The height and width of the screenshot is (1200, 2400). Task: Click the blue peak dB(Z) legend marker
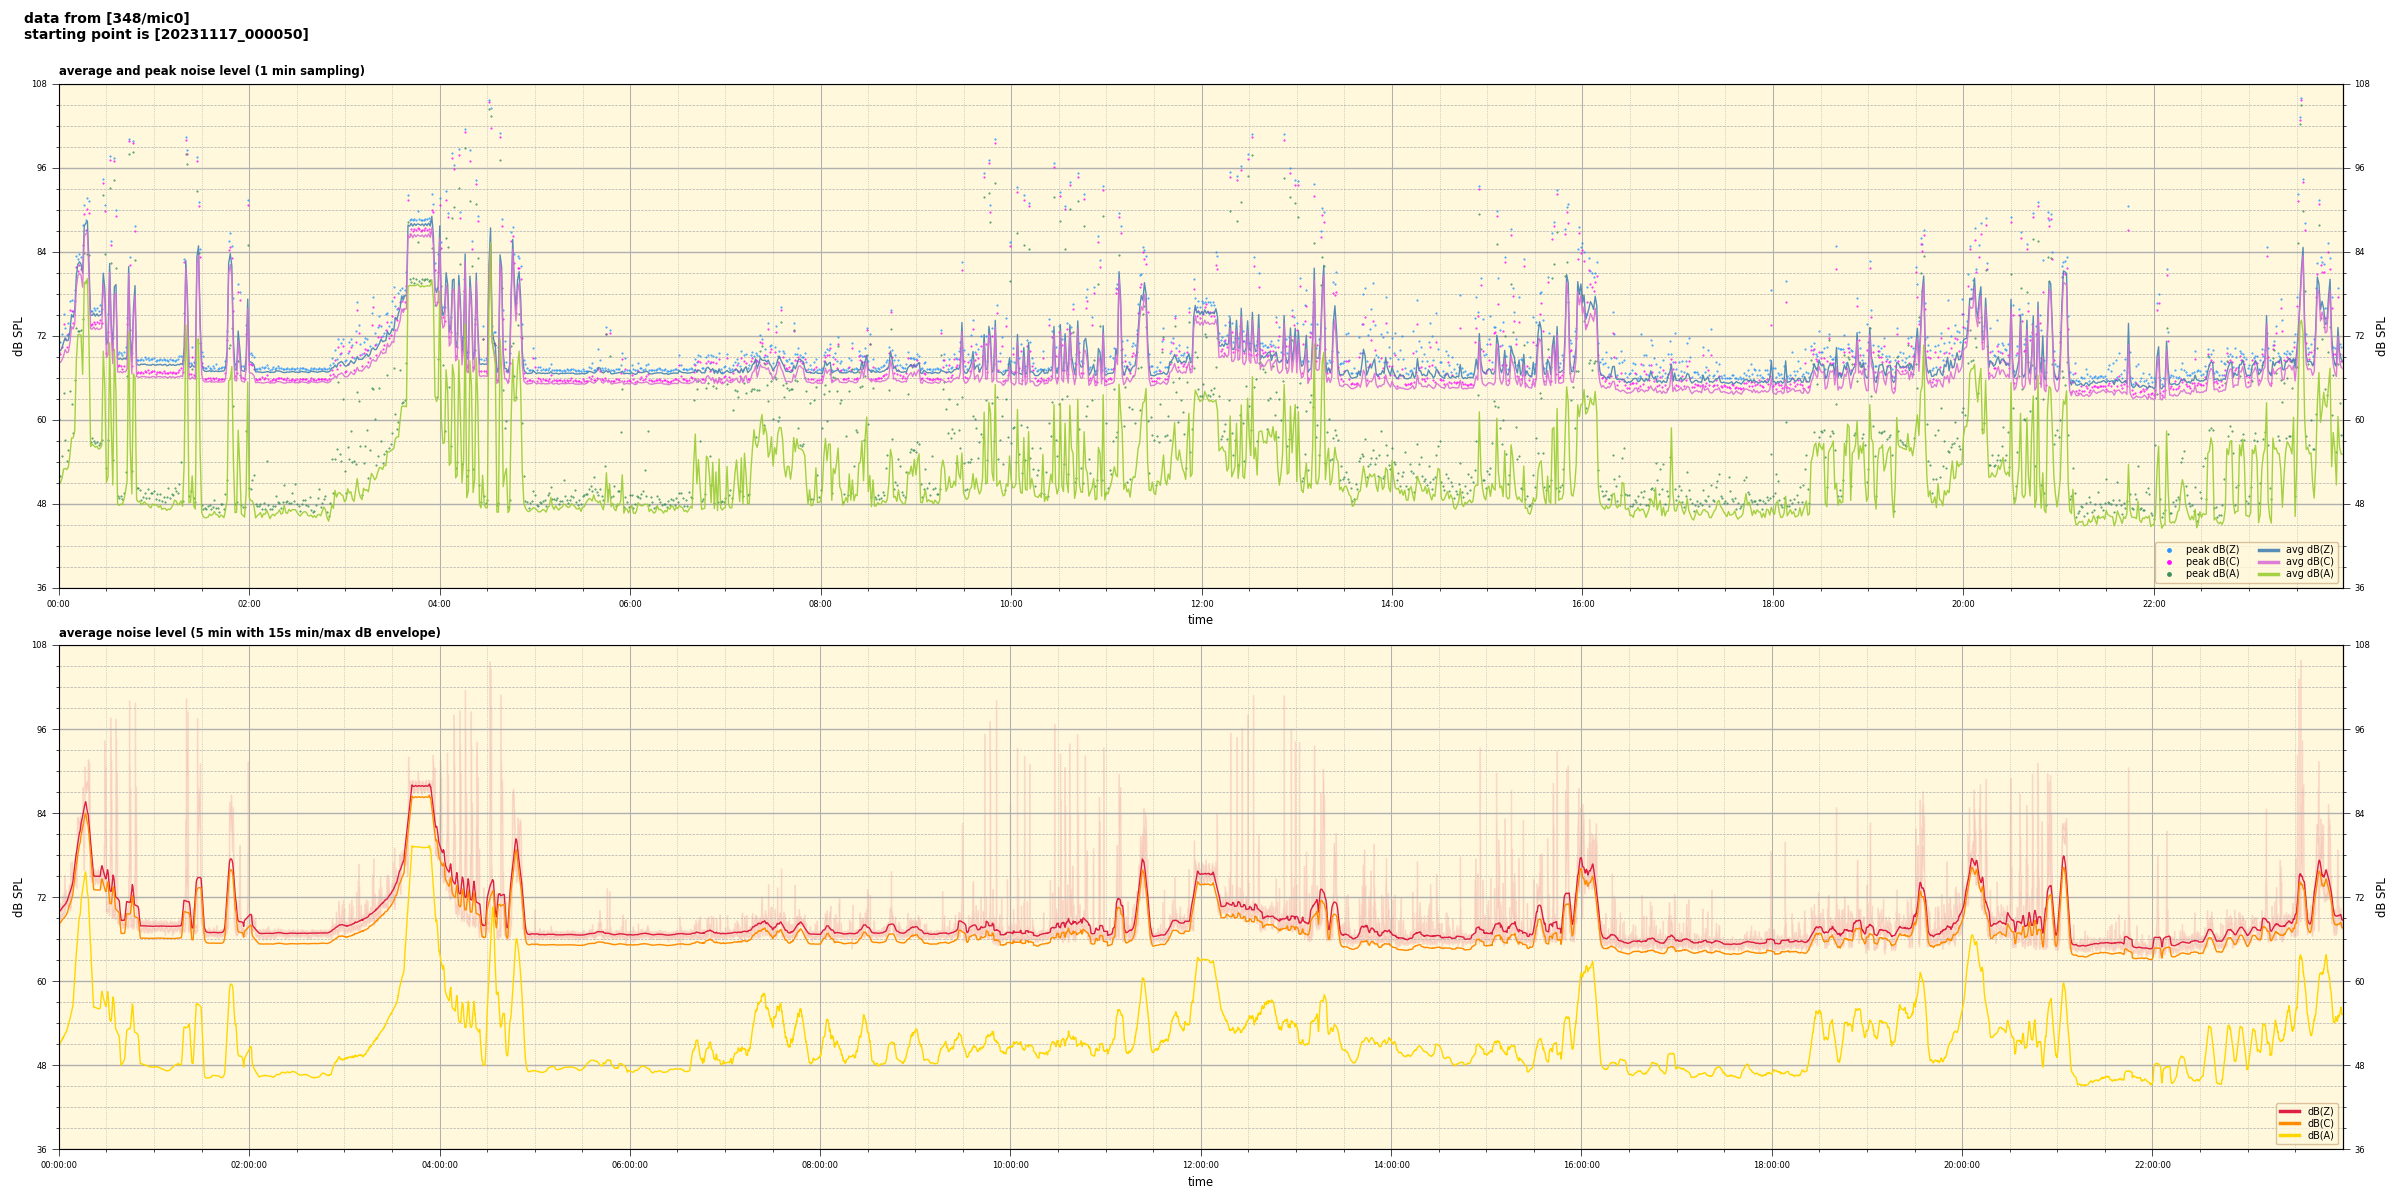2169,550
